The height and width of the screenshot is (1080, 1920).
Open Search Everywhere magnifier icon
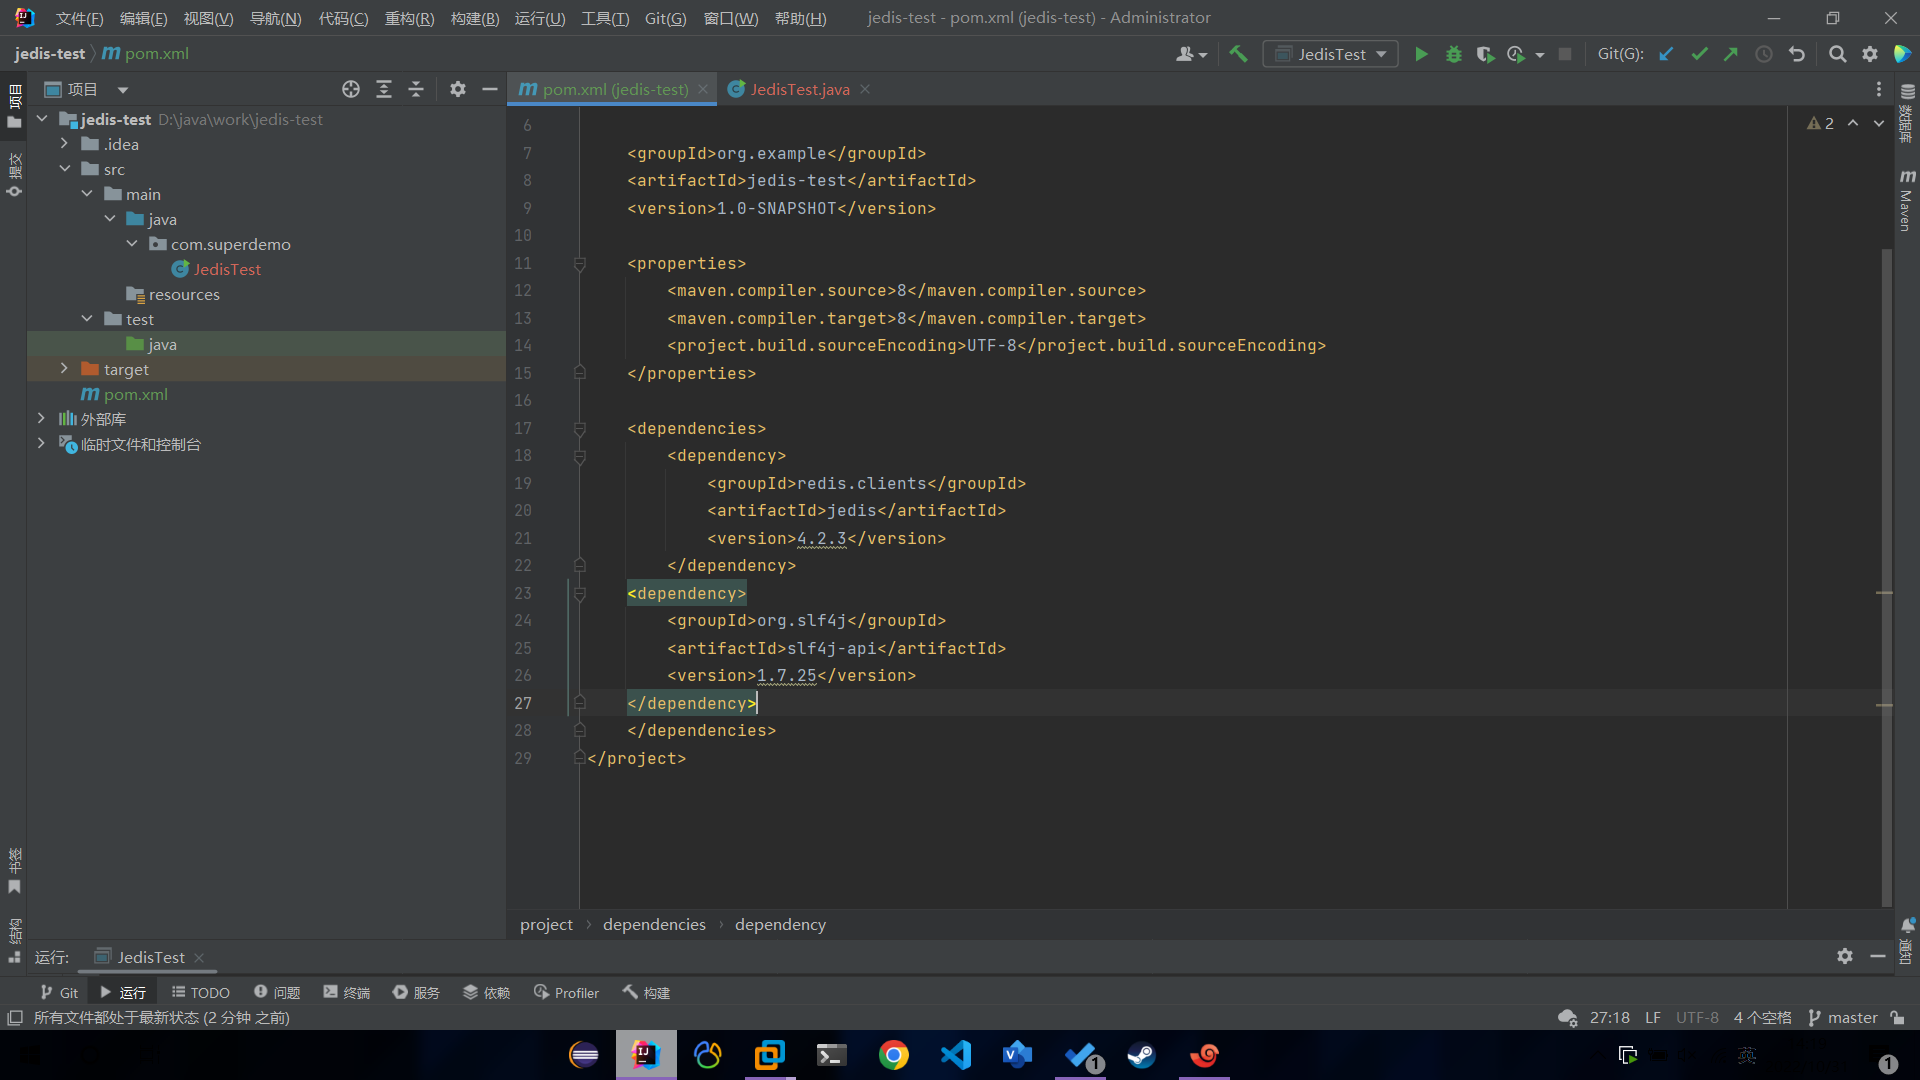(1837, 54)
